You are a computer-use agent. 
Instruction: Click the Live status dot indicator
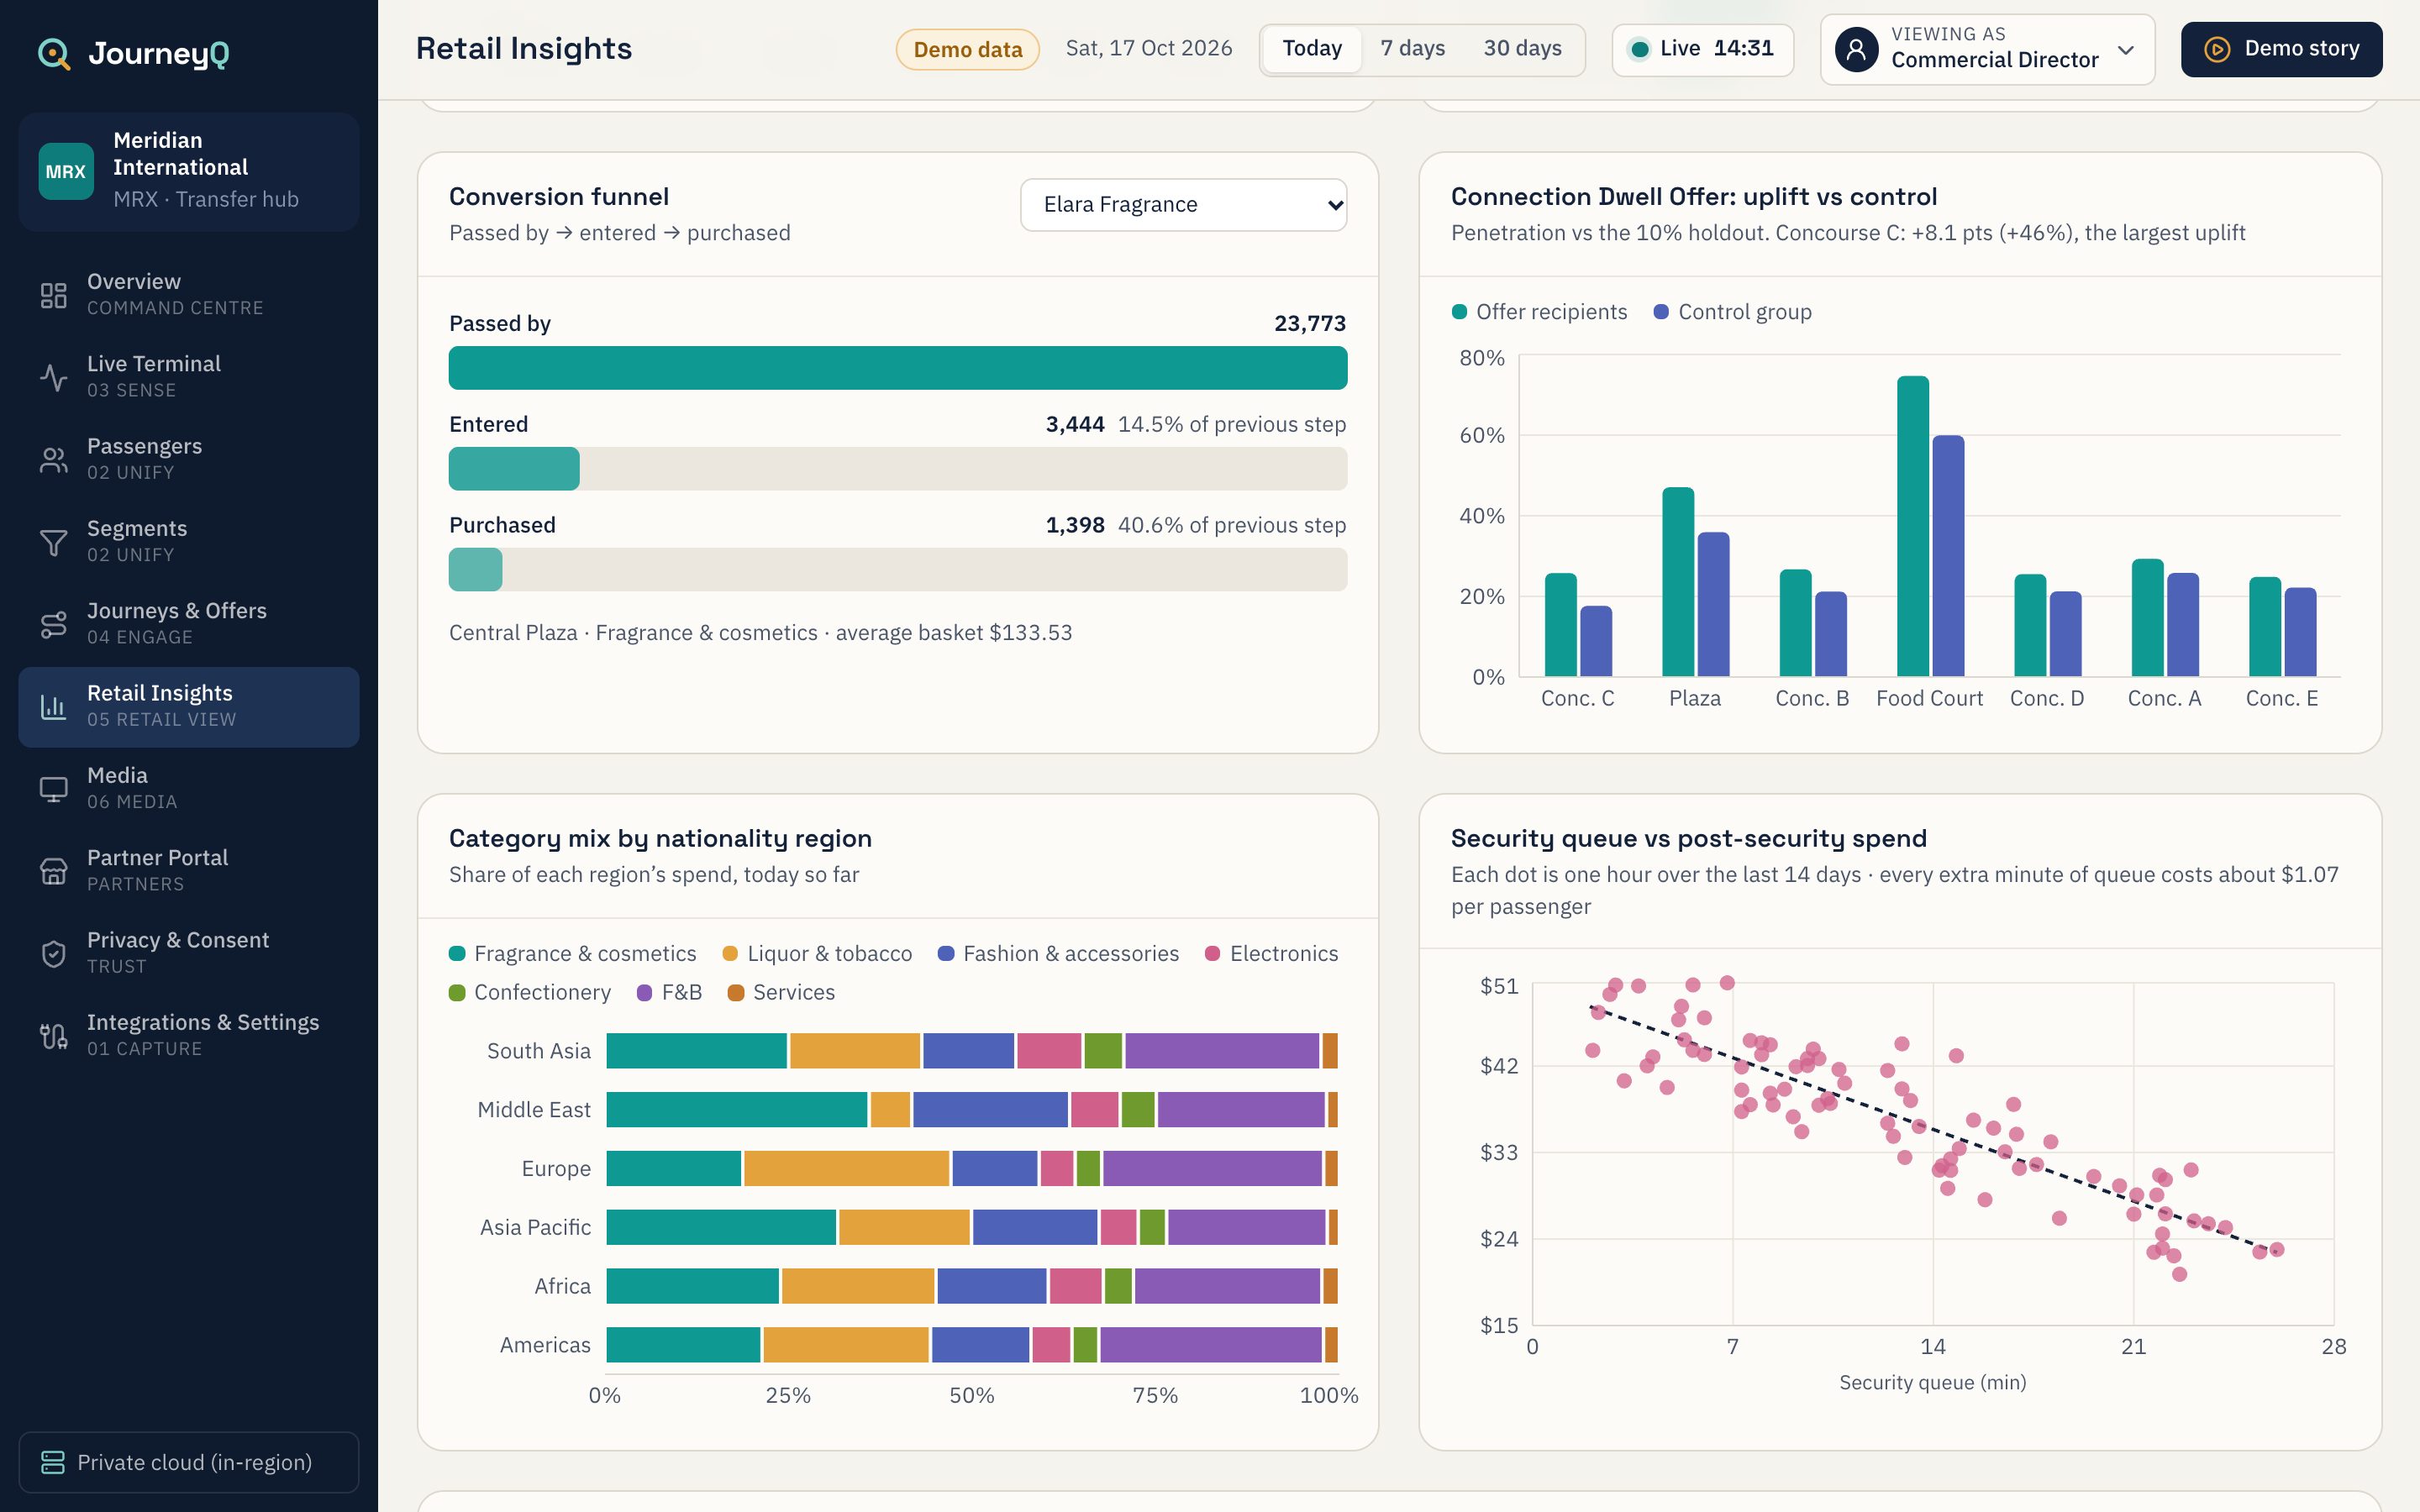[x=1640, y=49]
